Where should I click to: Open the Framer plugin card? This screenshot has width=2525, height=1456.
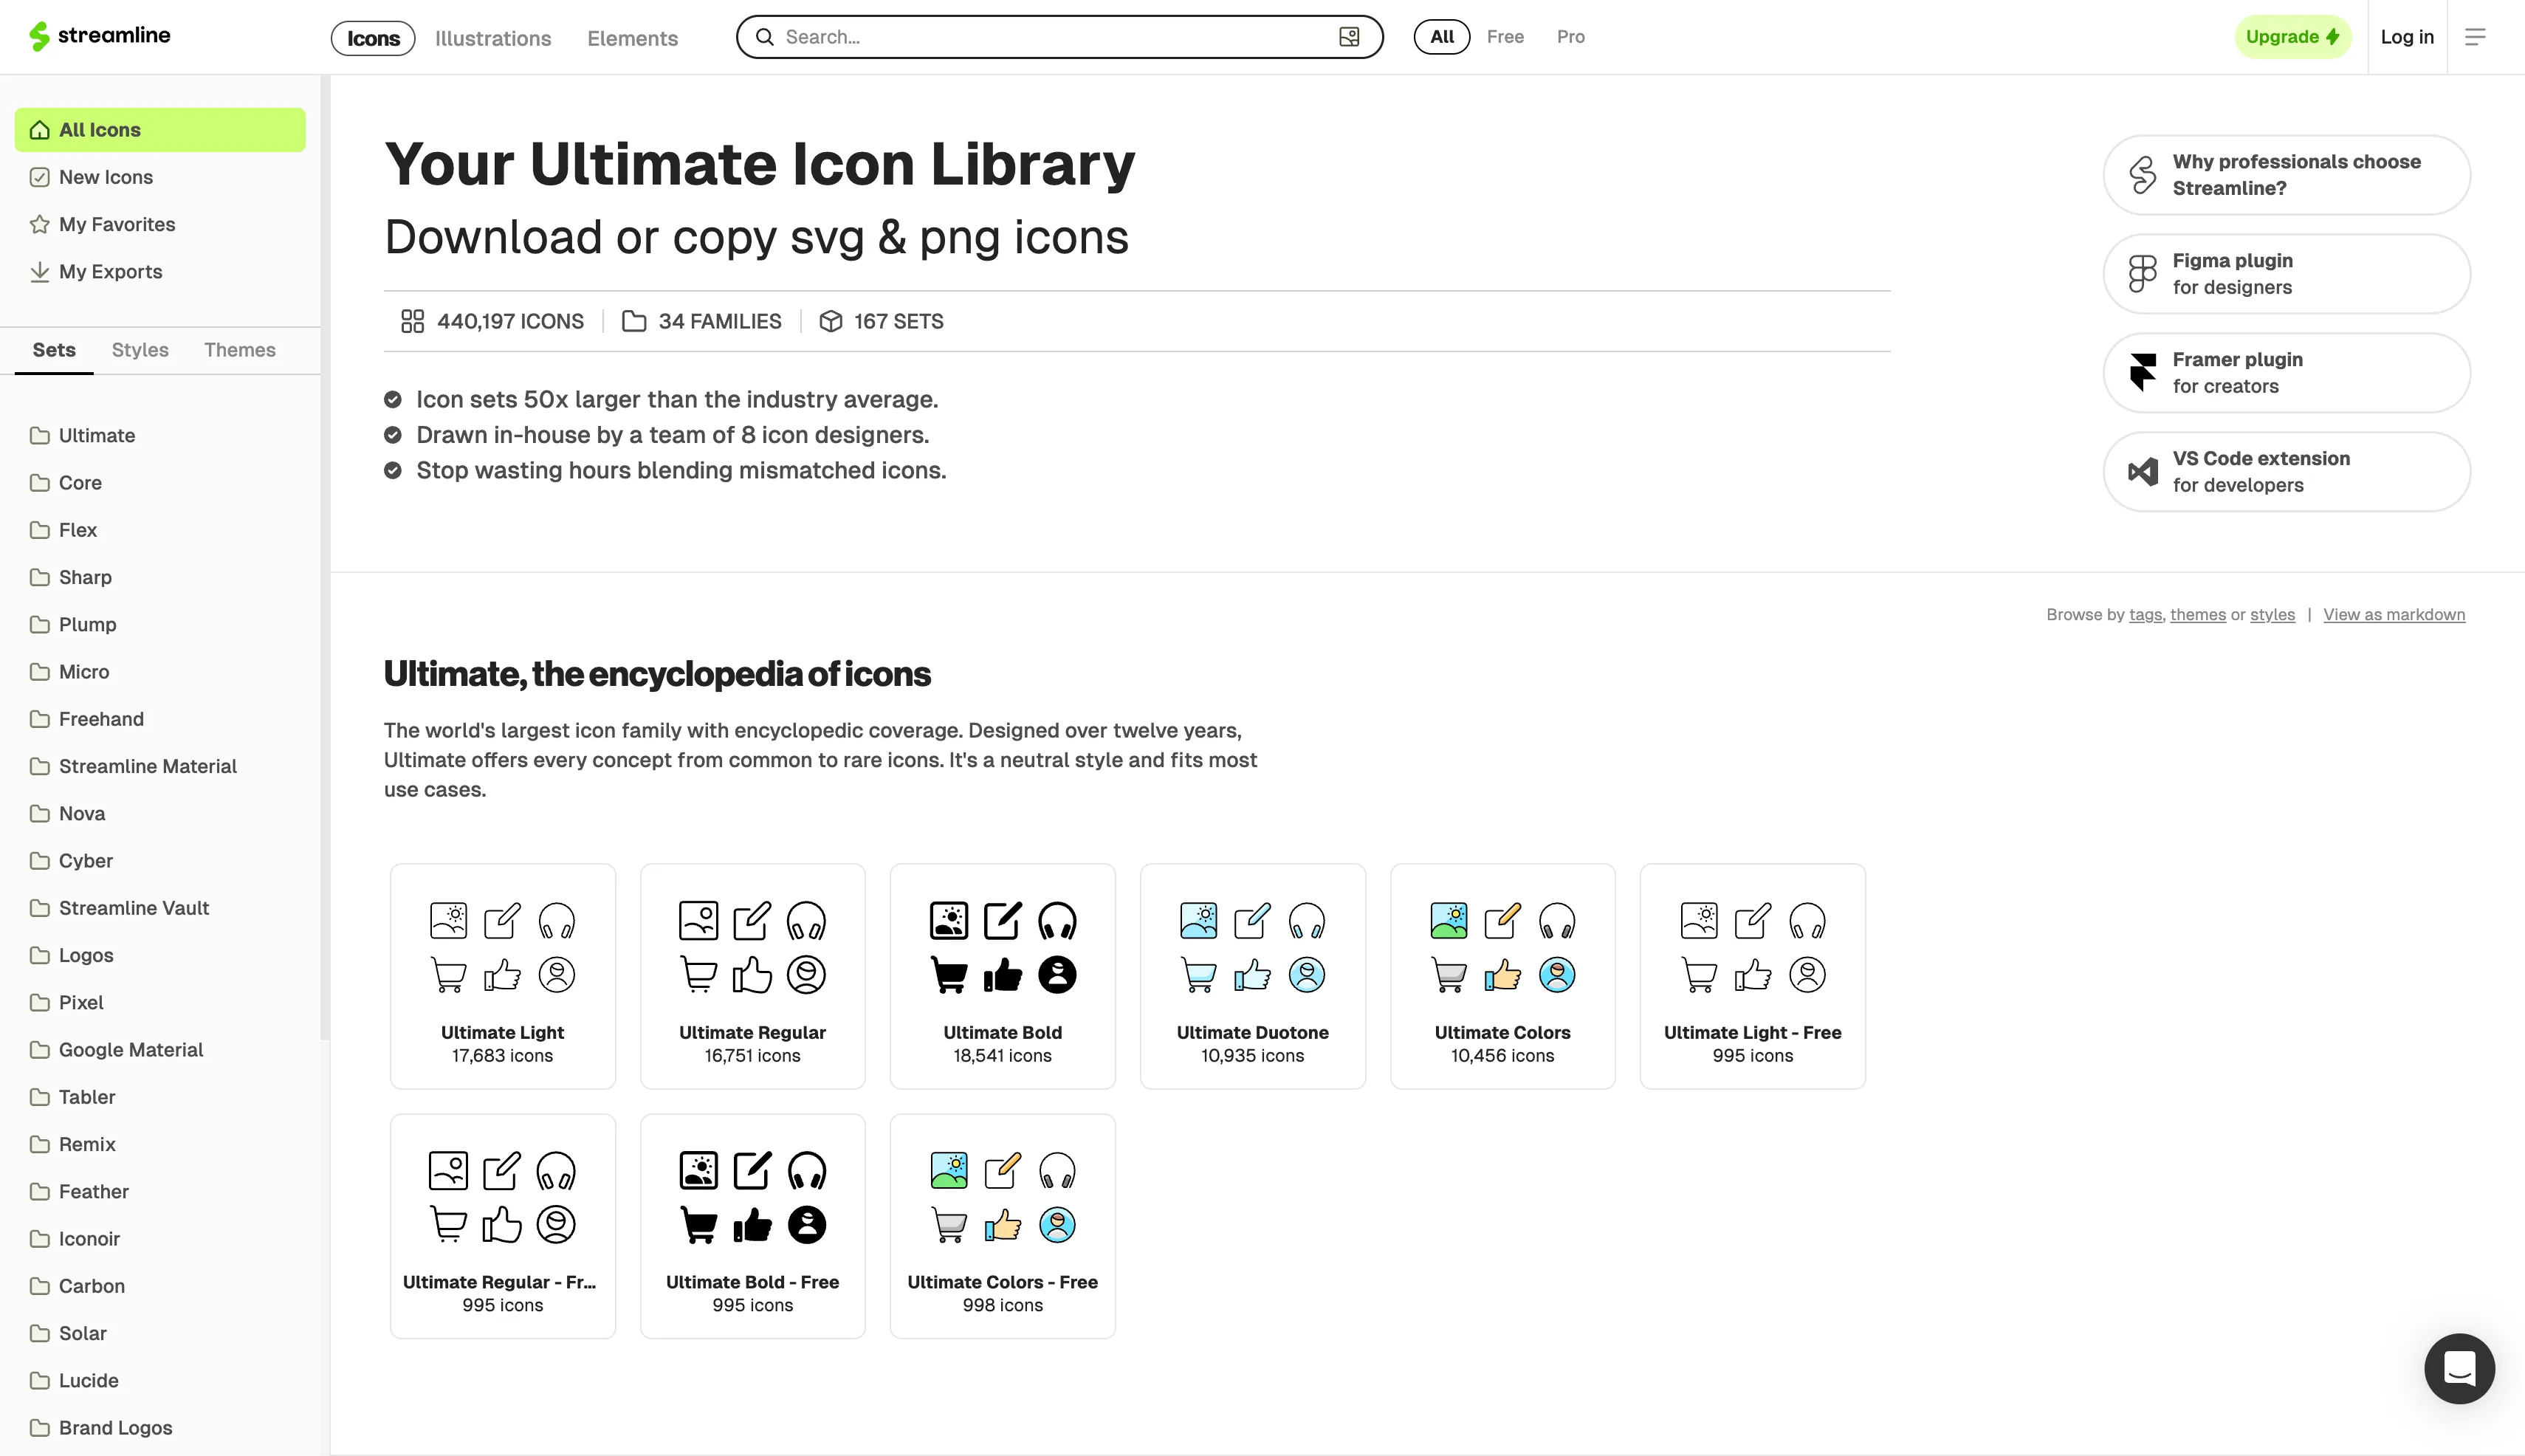(x=2286, y=373)
